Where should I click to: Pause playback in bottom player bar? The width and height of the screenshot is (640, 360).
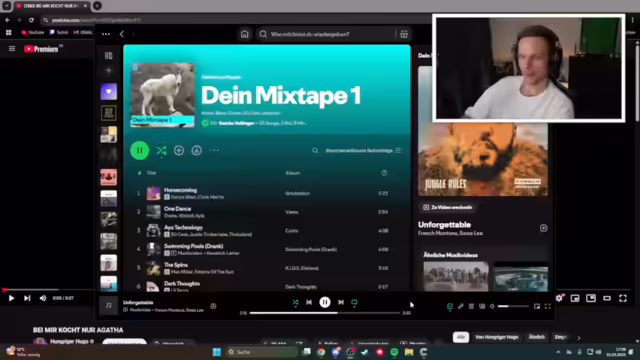pos(325,302)
